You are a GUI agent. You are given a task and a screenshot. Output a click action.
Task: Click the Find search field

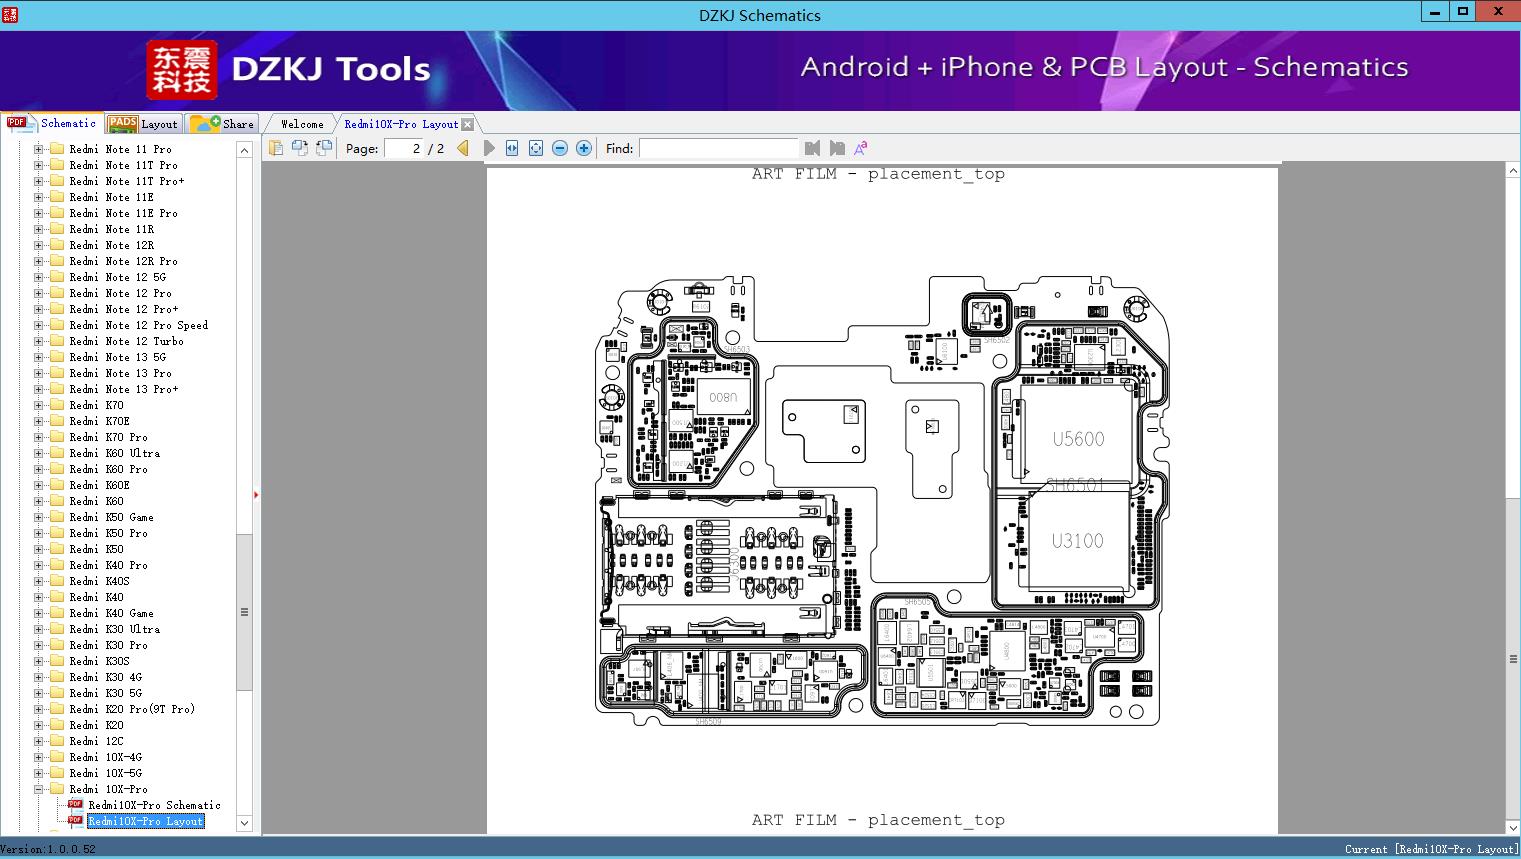719,148
